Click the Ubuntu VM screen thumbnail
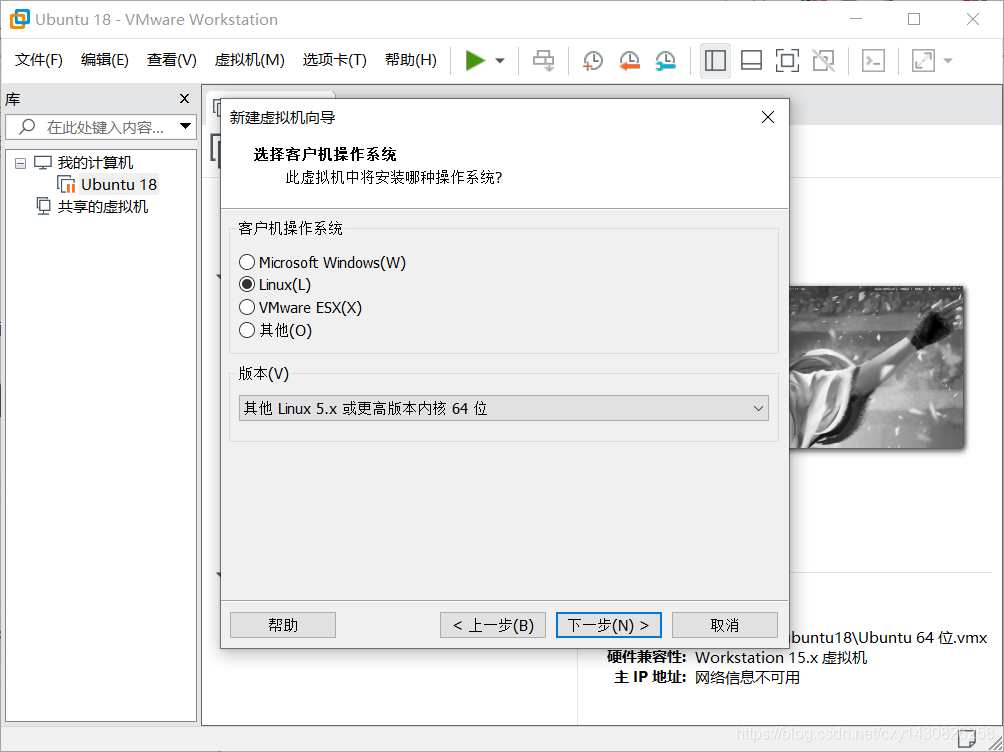 coord(877,367)
